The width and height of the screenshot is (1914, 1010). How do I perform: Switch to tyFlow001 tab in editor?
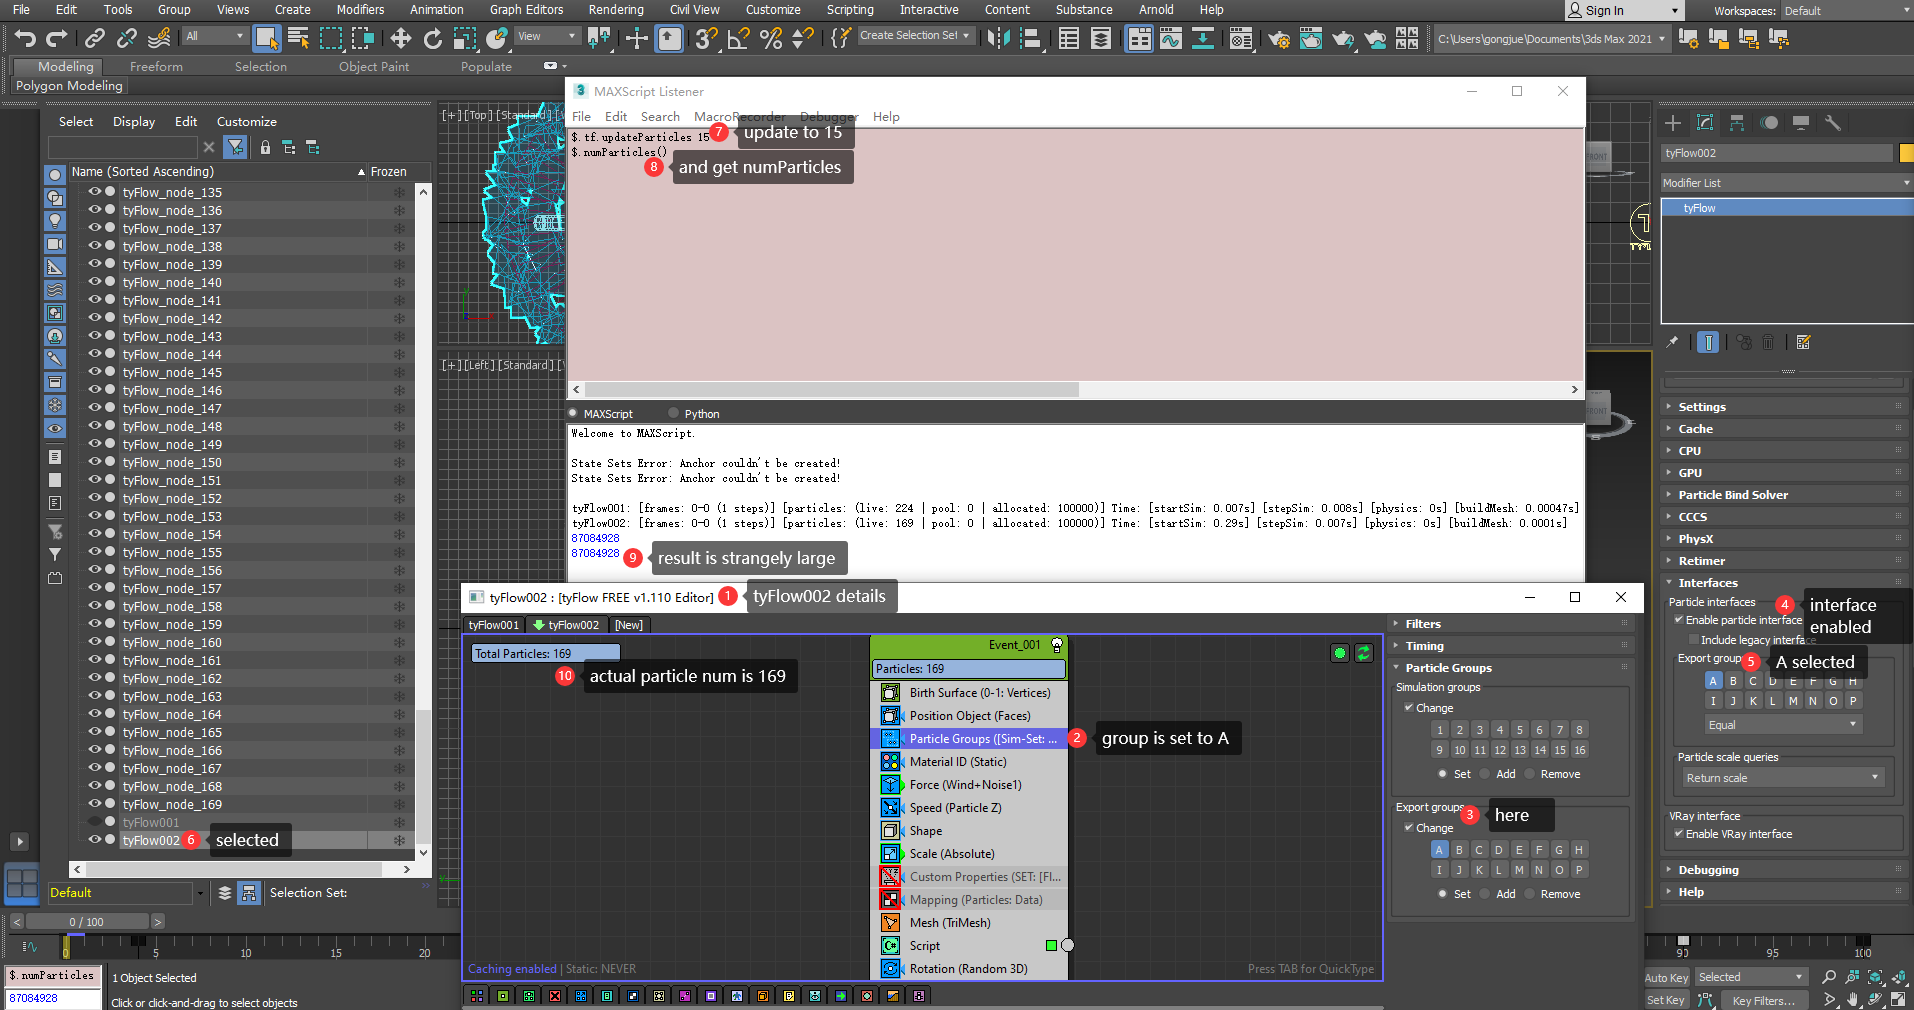(x=494, y=625)
